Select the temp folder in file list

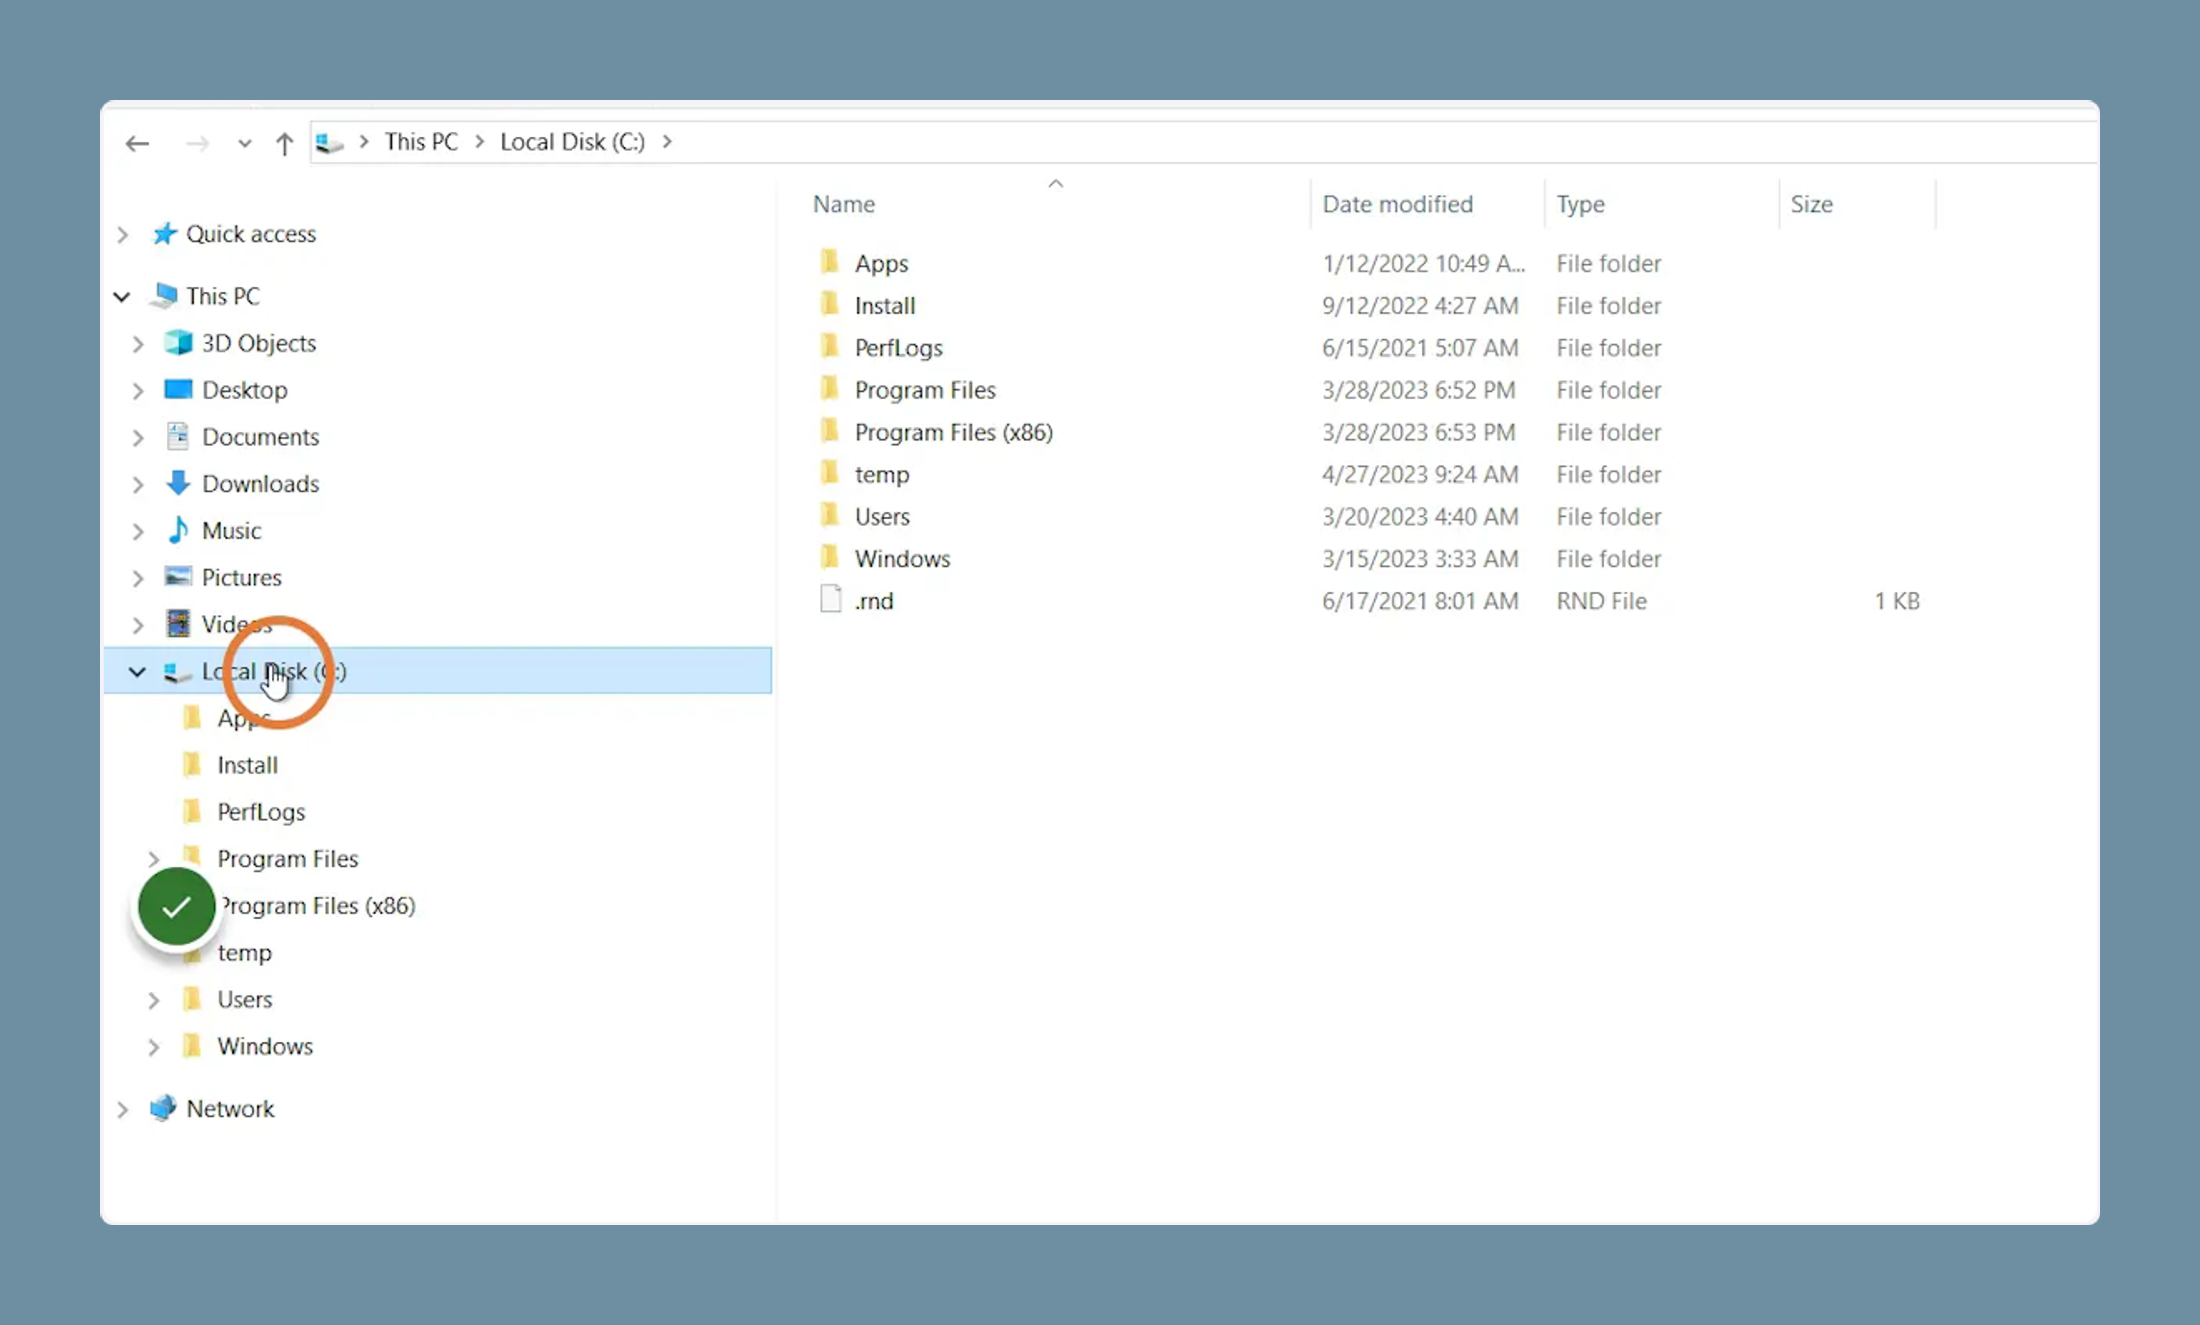881,474
